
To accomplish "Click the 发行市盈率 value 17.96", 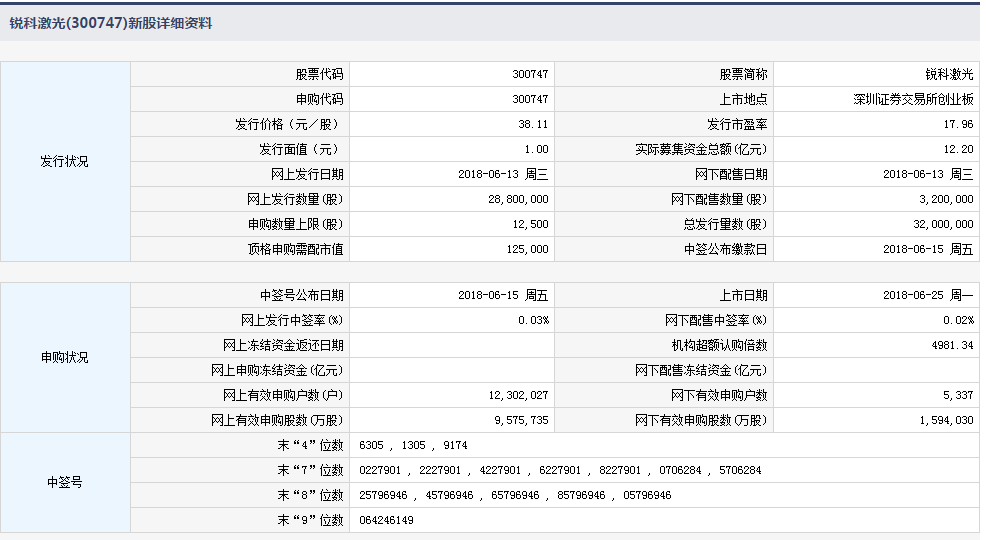I will pyautogui.click(x=959, y=125).
